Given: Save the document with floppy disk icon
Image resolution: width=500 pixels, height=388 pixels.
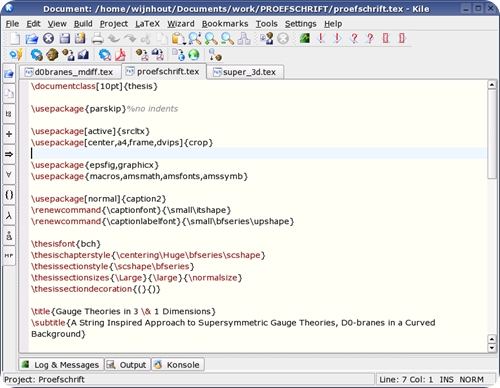Looking at the screenshot, I should [65, 39].
